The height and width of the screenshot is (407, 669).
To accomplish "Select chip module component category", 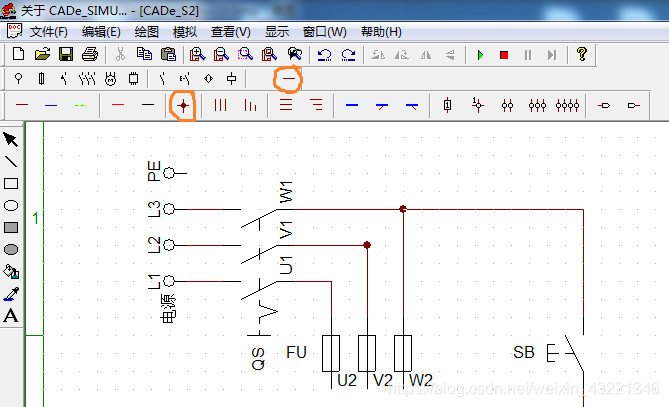I will [134, 78].
